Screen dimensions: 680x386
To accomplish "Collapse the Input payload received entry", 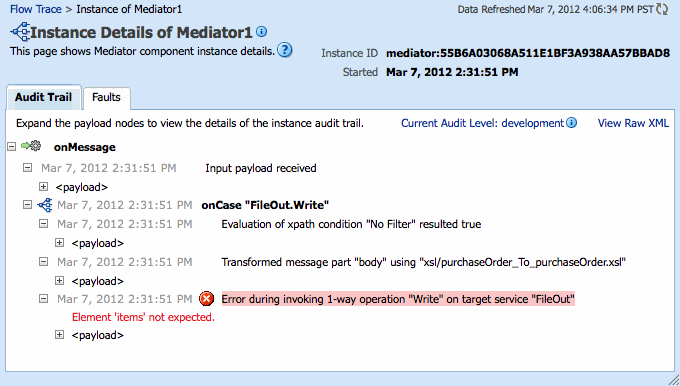I will 27,167.
